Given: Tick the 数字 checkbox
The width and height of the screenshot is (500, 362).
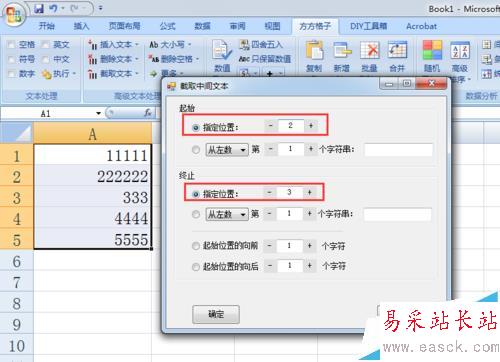Looking at the screenshot, I should pos(11,74).
